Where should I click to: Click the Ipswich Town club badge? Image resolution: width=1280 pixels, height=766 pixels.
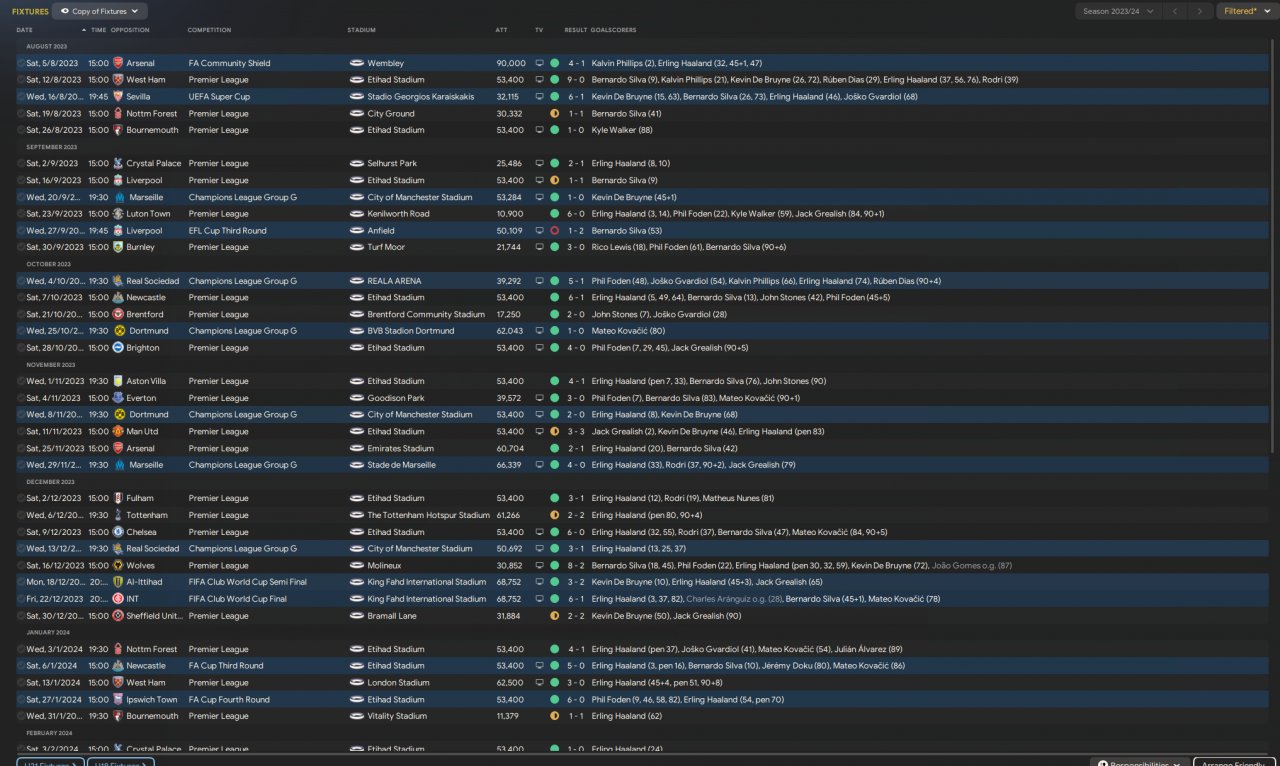click(118, 700)
